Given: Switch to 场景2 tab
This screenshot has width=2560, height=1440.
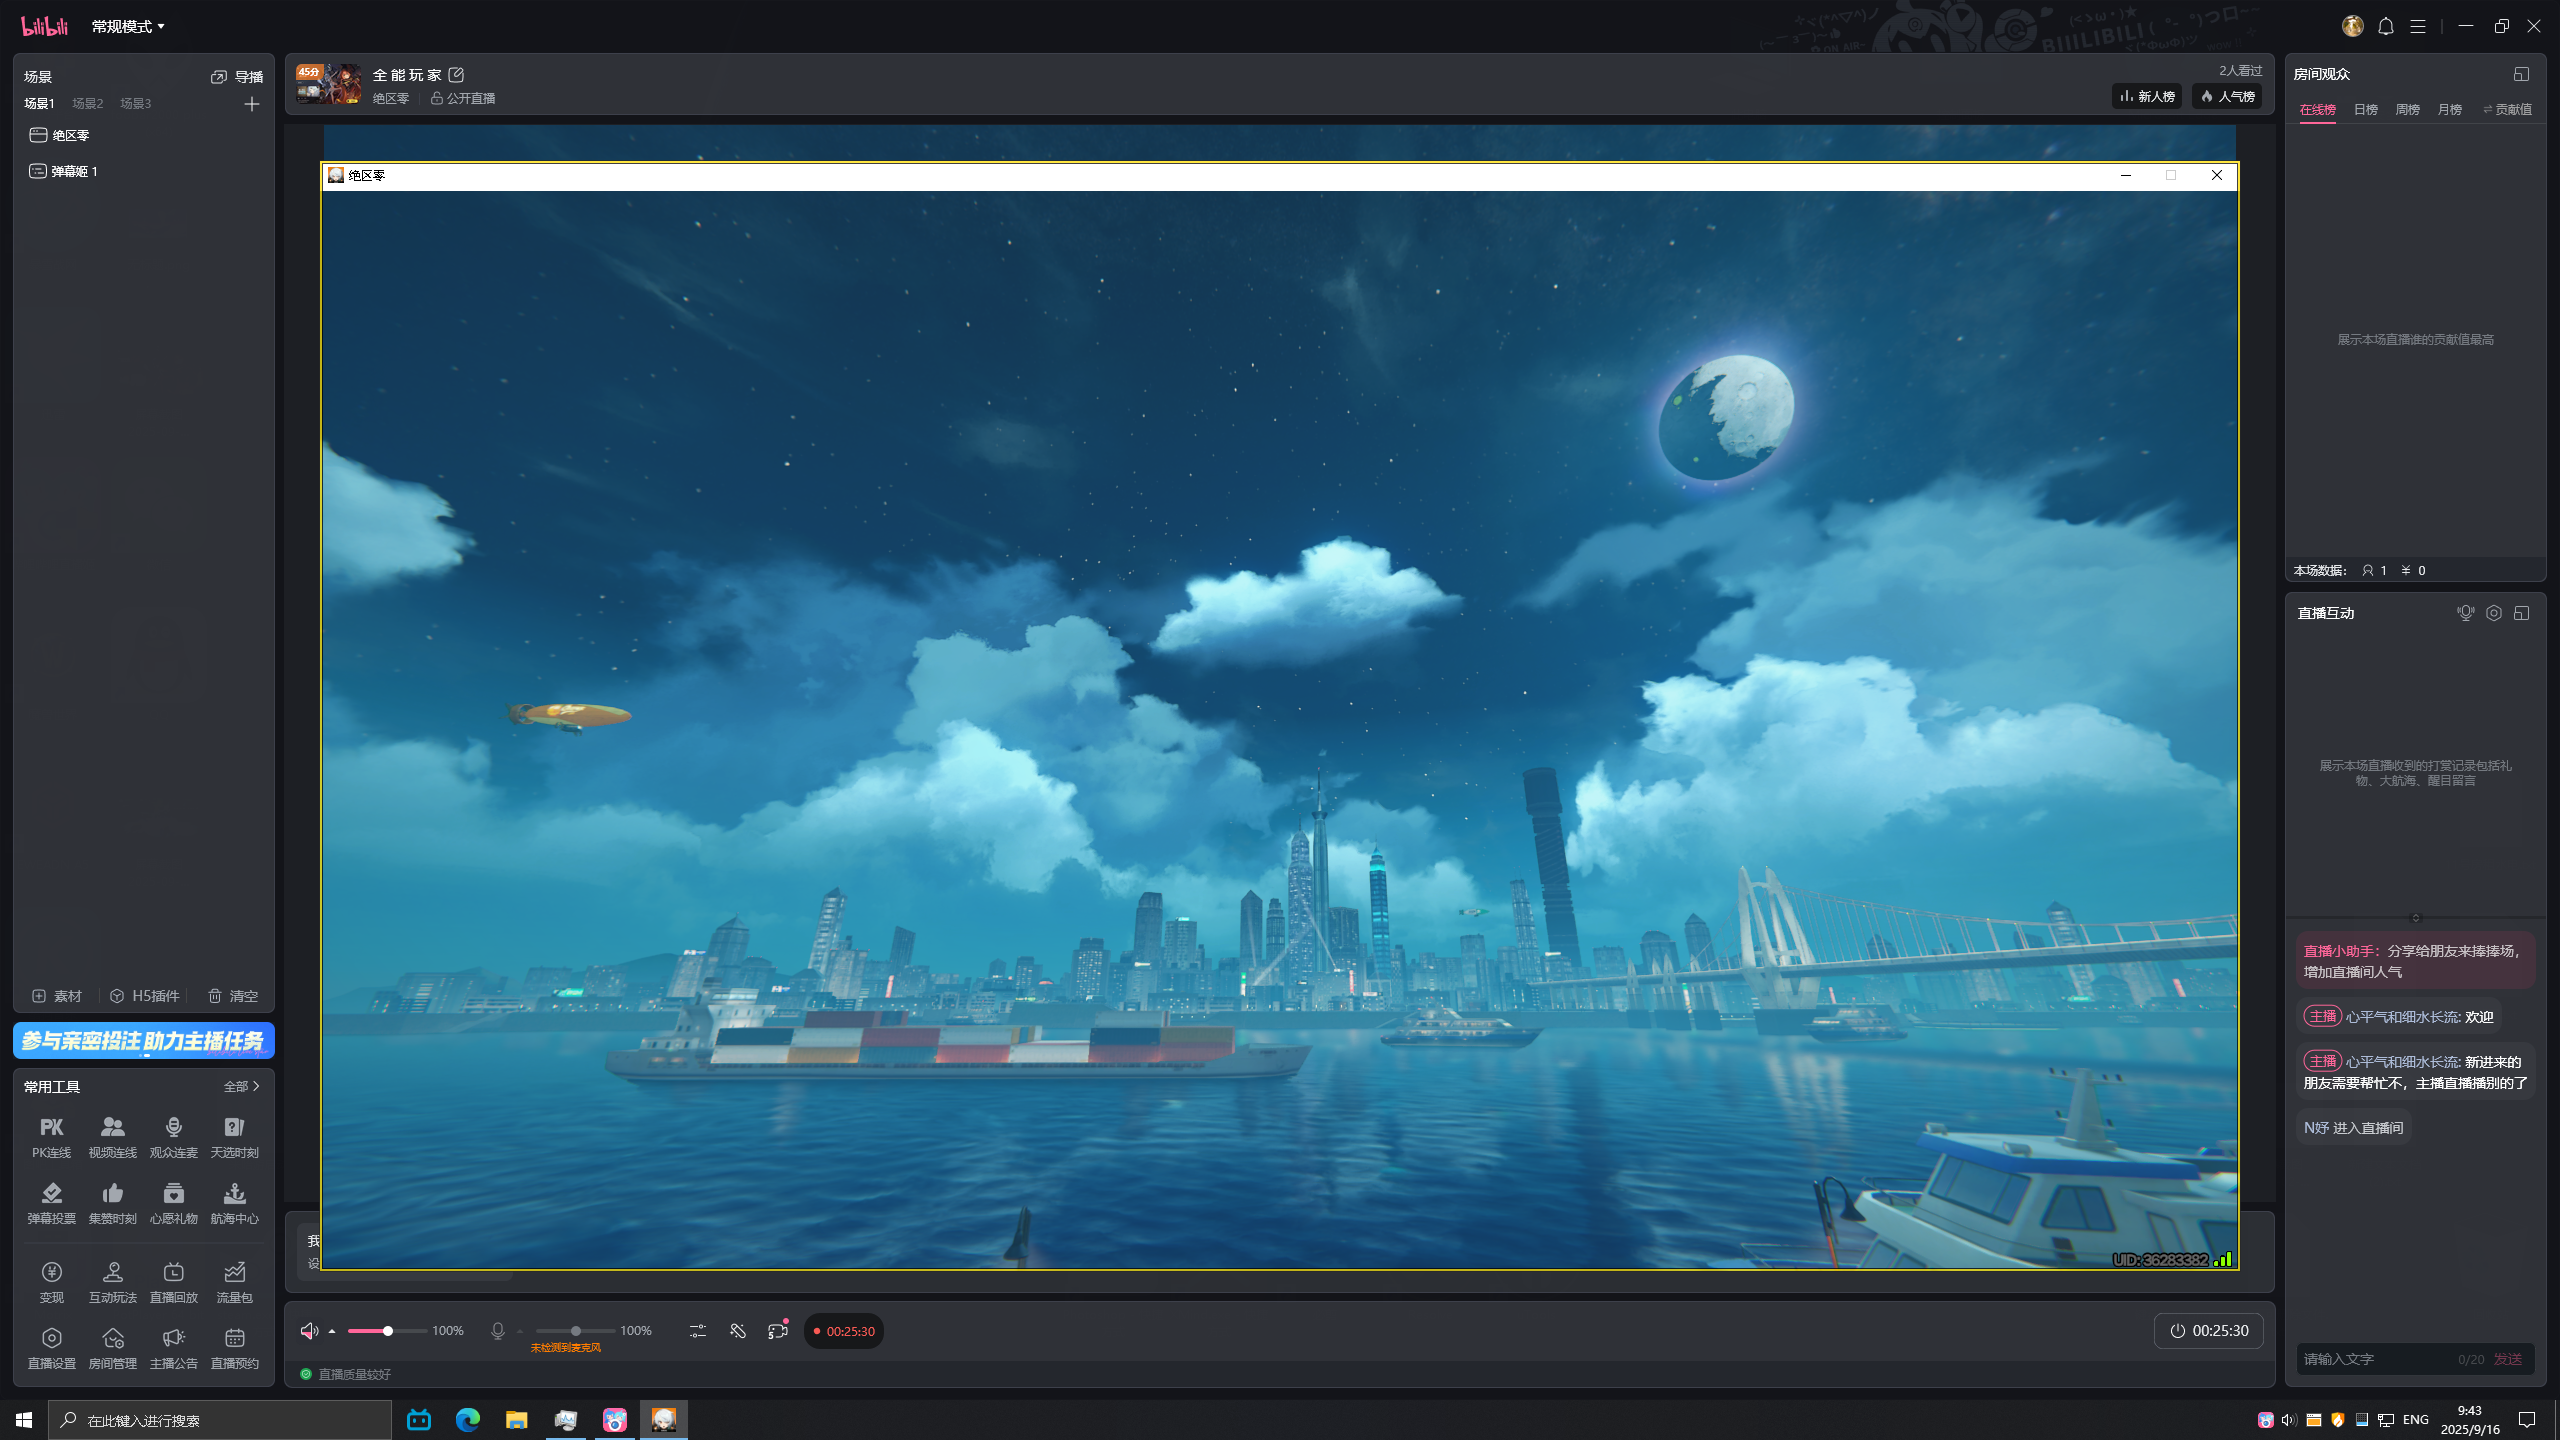Looking at the screenshot, I should (x=87, y=104).
